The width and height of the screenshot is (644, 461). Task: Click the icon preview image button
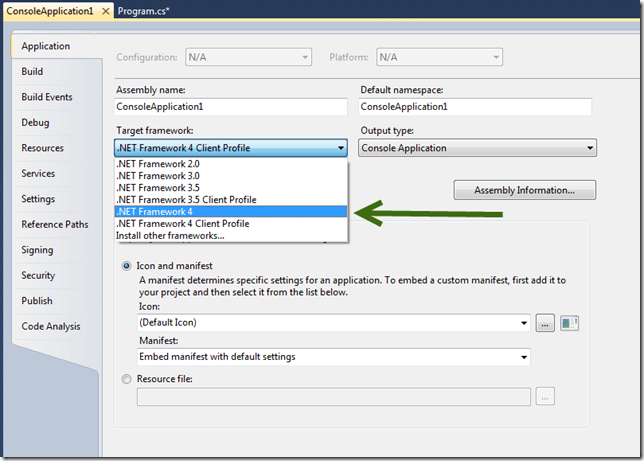(x=569, y=323)
